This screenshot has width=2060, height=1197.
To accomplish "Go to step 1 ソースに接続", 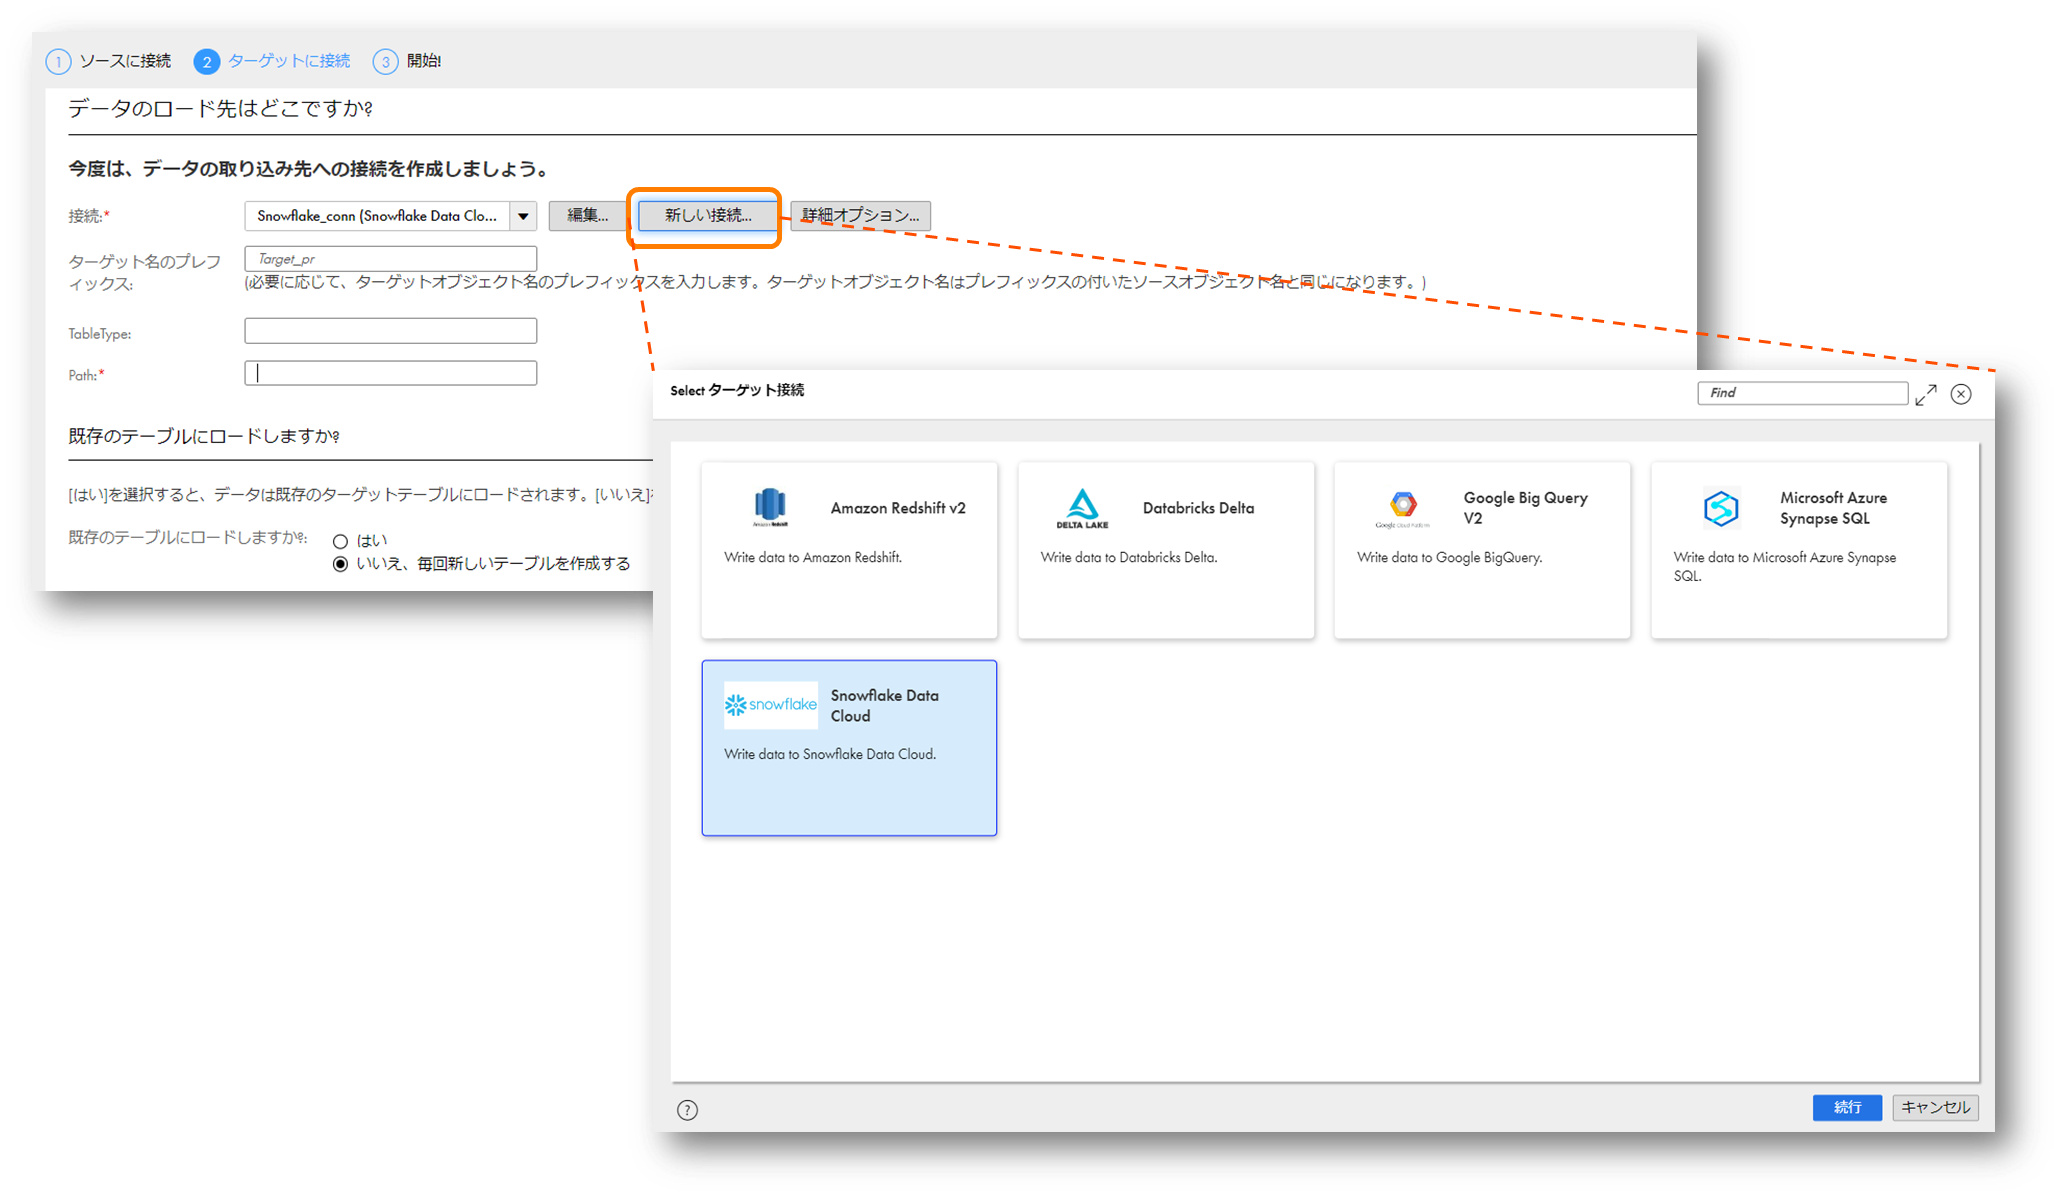I will tap(108, 61).
